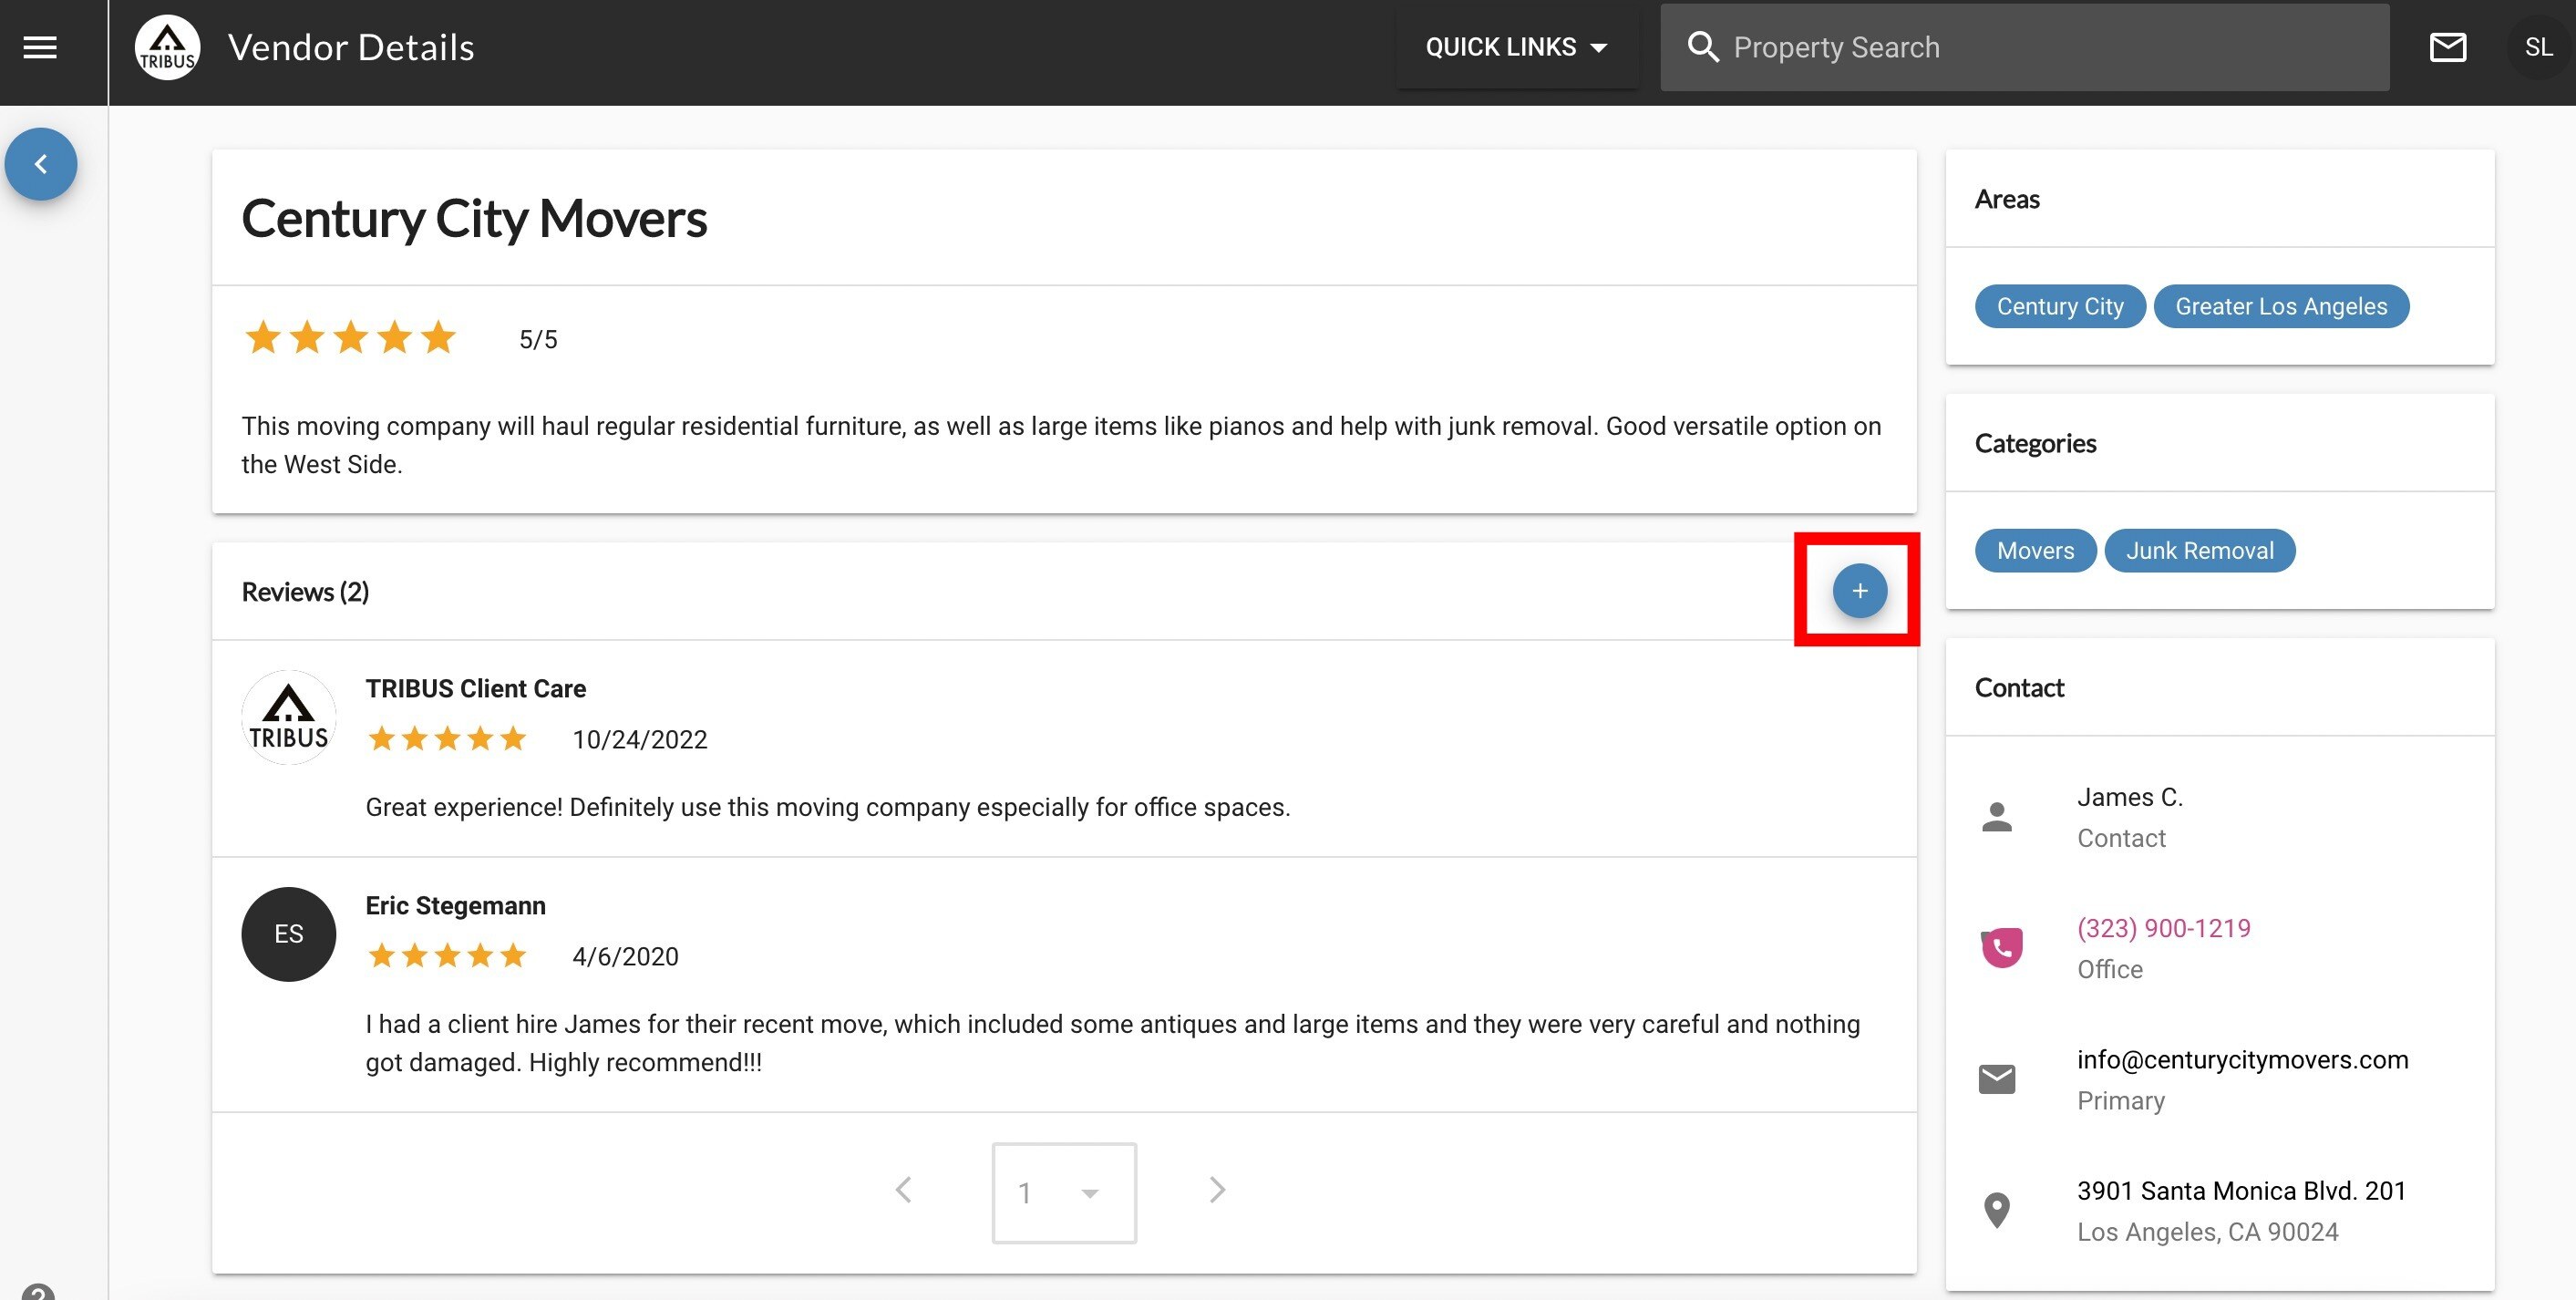This screenshot has height=1300, width=2576.
Task: Click the 4/6/2020 review date
Action: pos(625,956)
